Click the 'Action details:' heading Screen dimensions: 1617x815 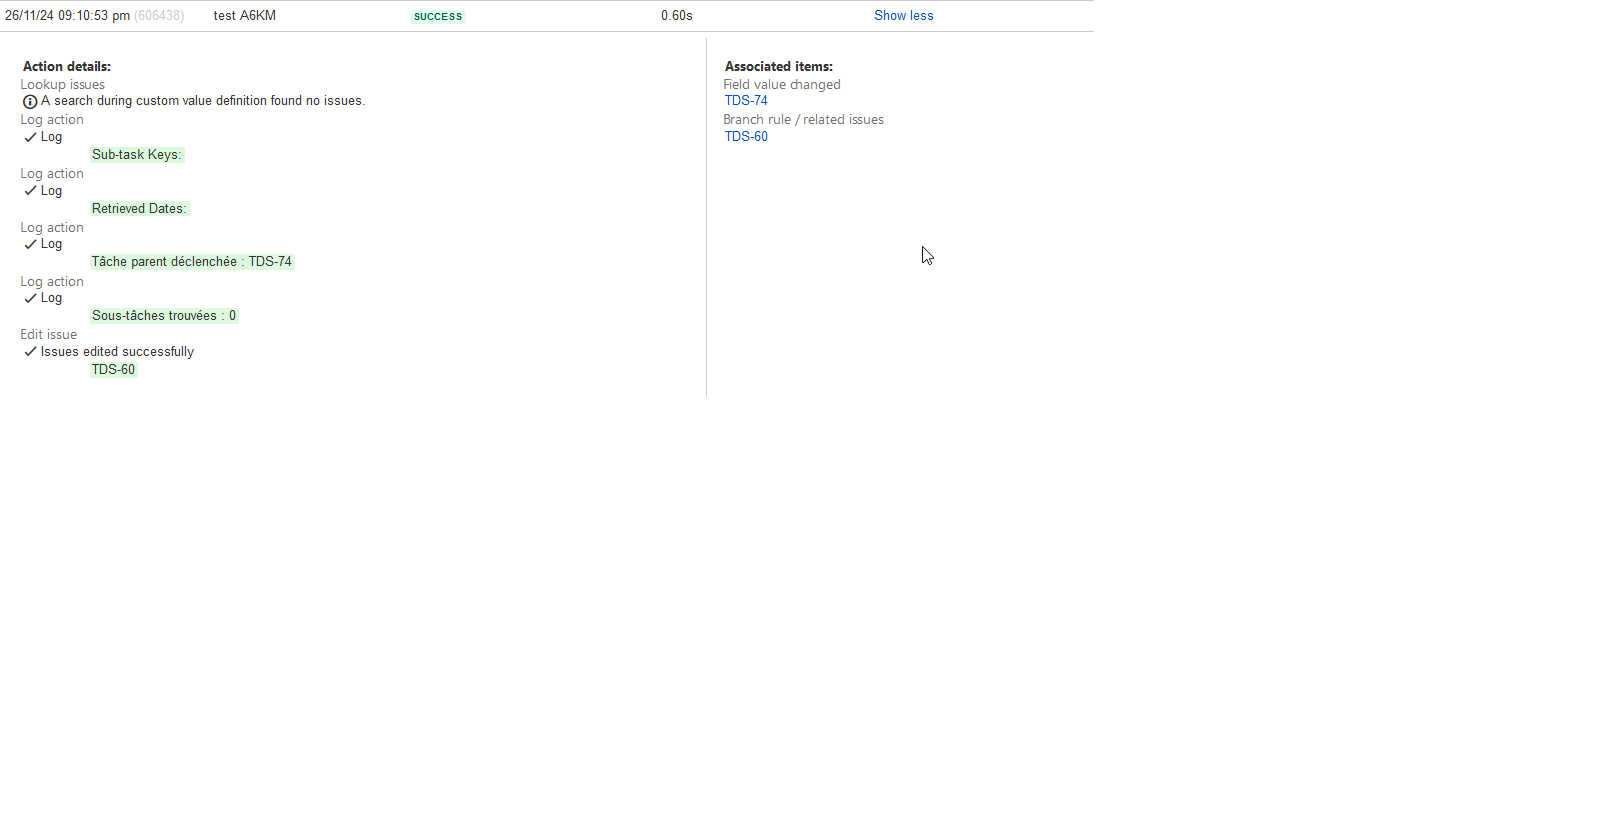[x=67, y=67]
